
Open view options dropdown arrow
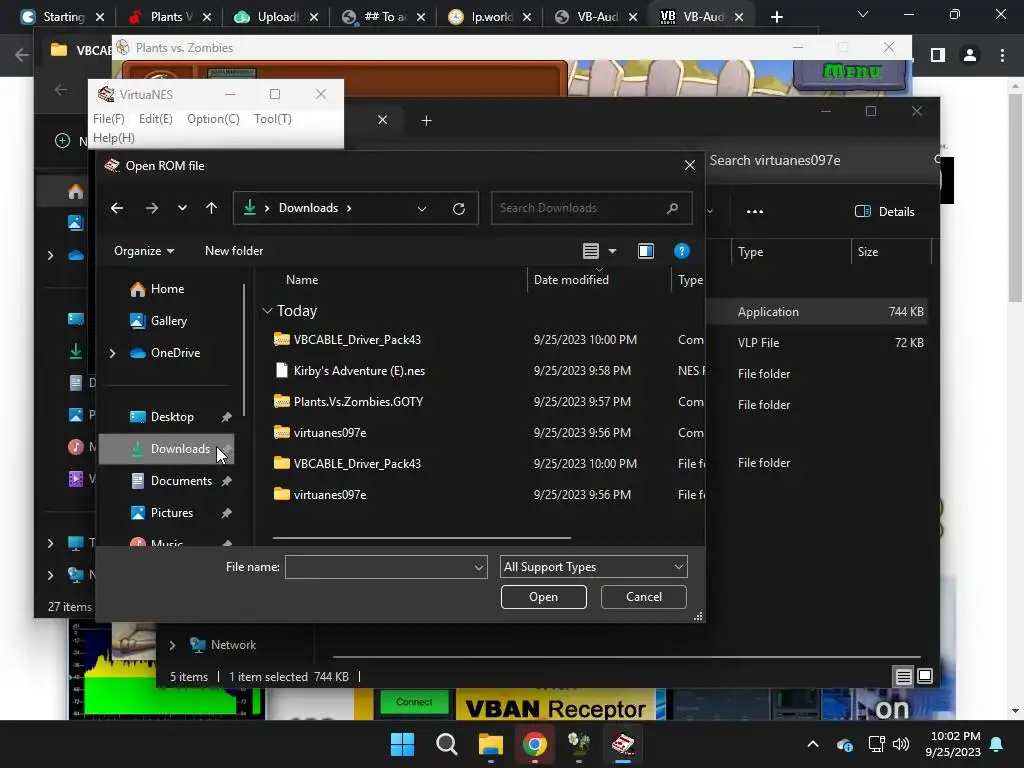tap(612, 251)
